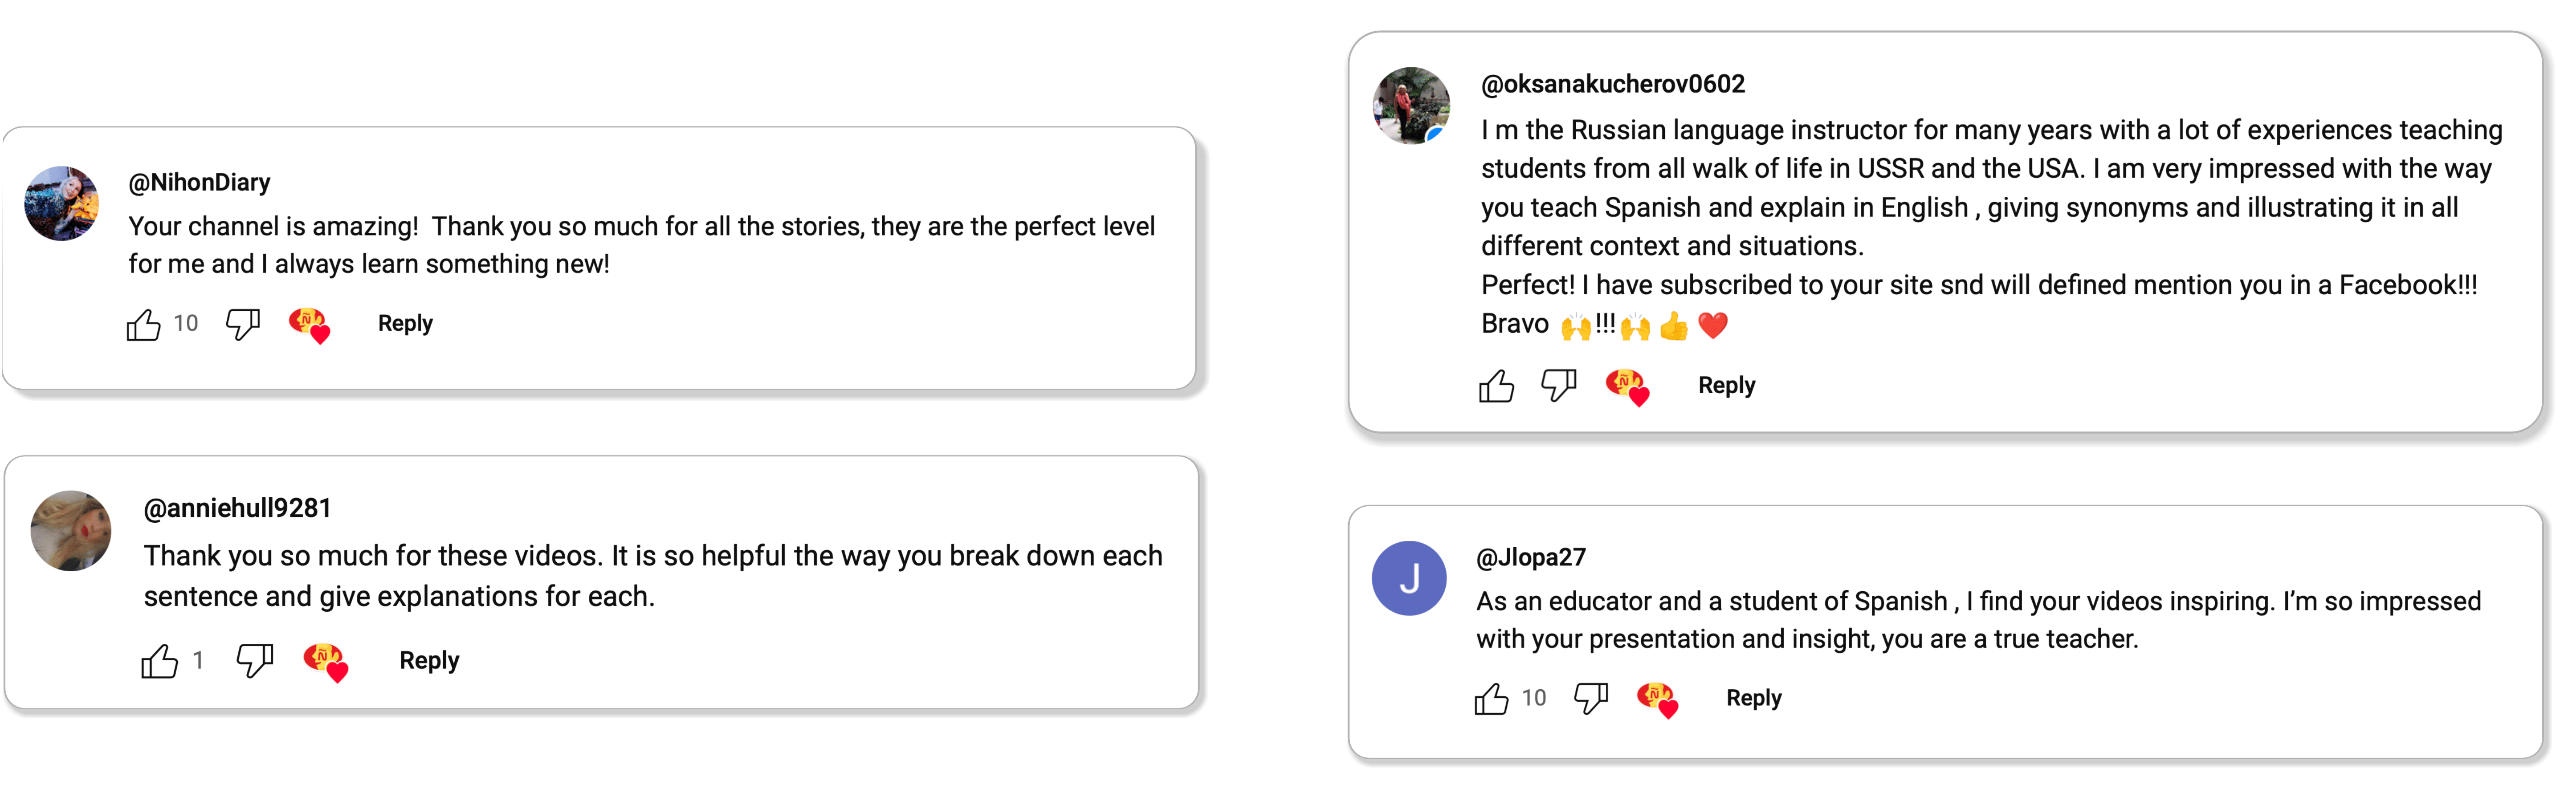The height and width of the screenshot is (797, 2560).
Task: Open the @NihonDiary profile avatar
Action: coord(62,204)
